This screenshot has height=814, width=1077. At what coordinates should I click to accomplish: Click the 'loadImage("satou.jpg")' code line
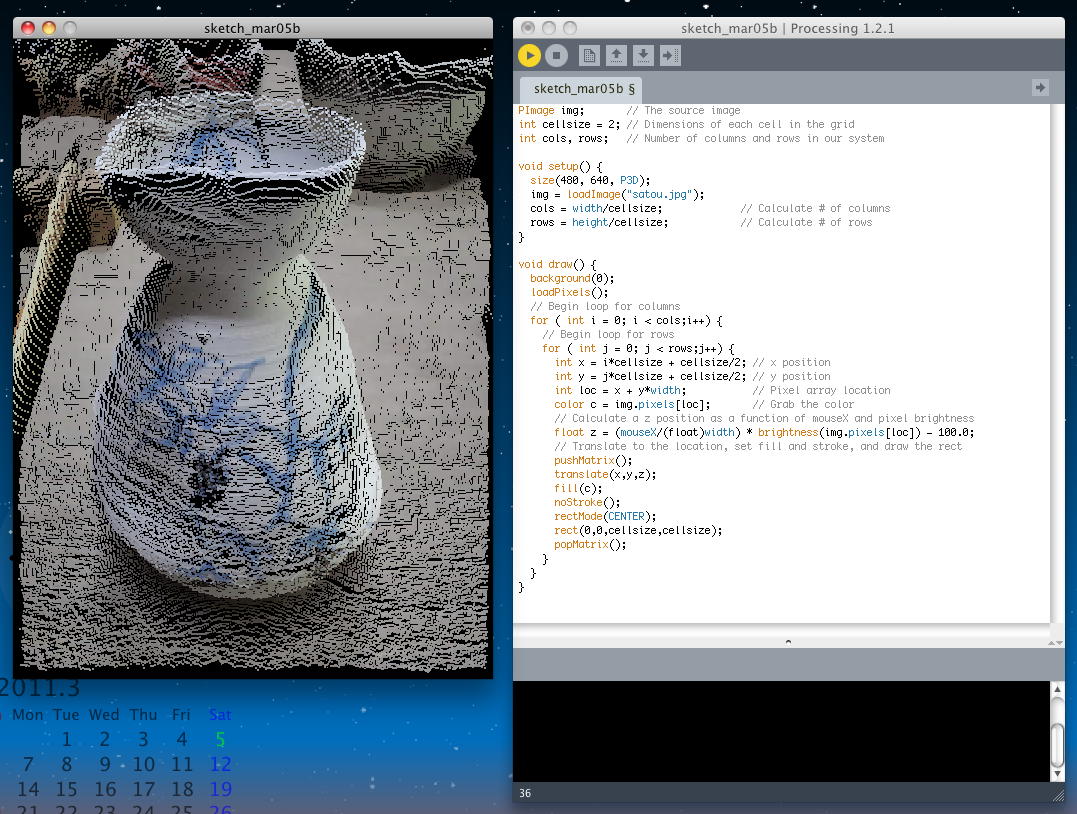(x=617, y=194)
